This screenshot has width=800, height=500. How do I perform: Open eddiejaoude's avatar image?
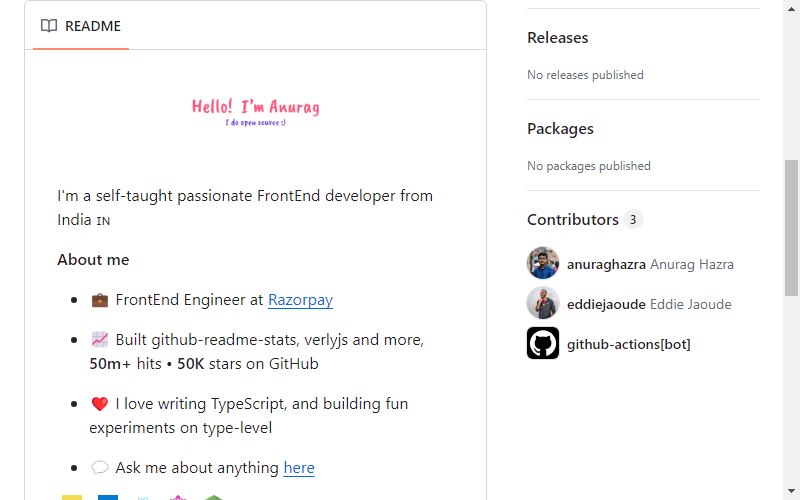point(543,303)
